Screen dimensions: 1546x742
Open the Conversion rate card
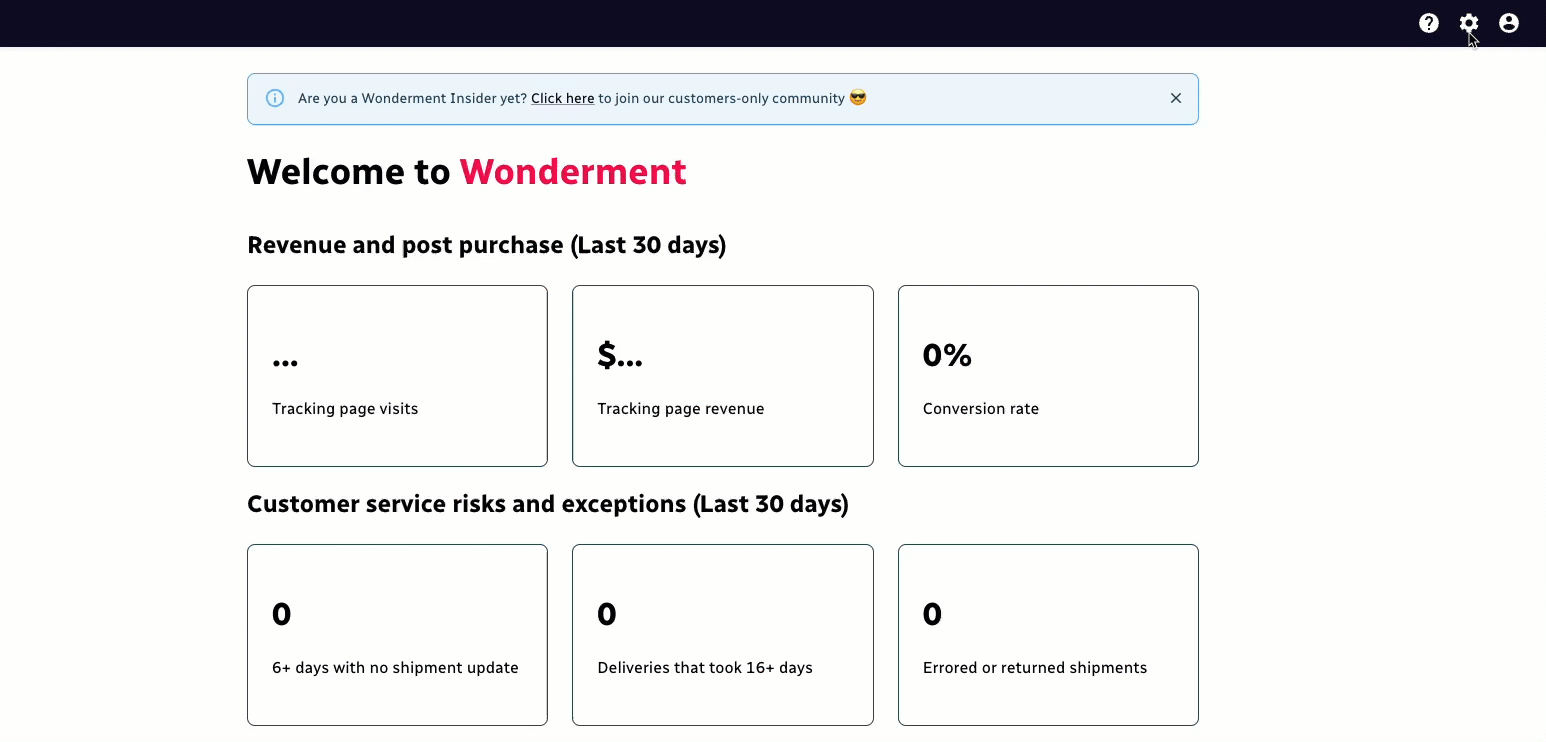pos(1048,376)
